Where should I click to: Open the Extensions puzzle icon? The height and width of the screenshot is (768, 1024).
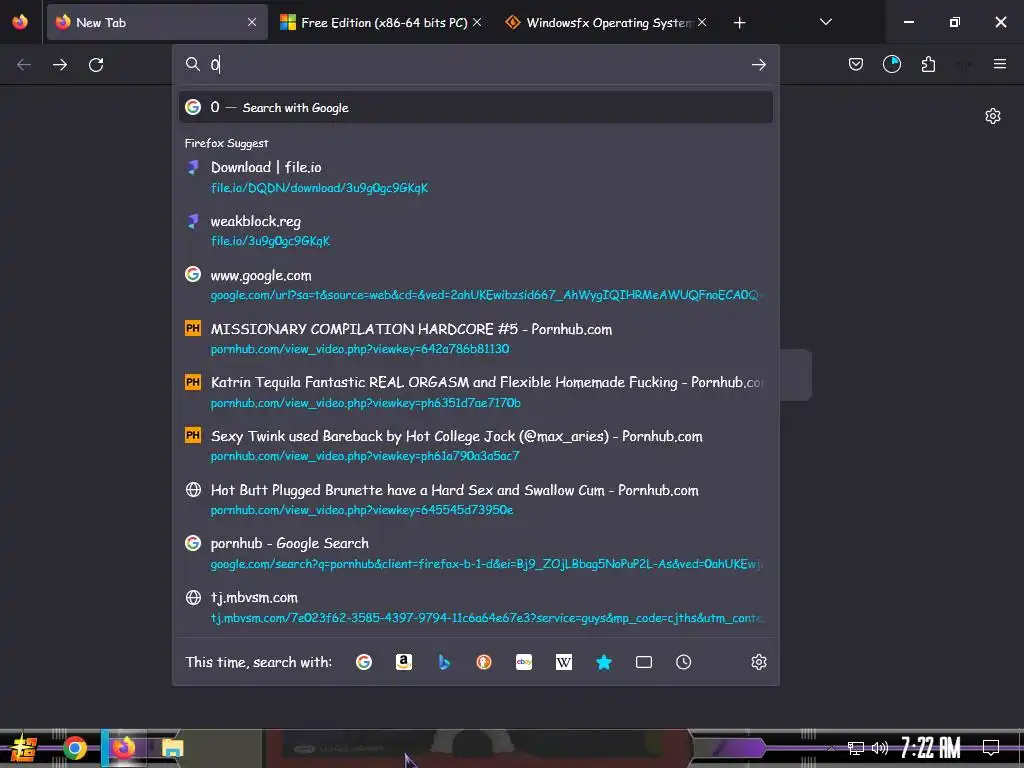tap(928, 64)
